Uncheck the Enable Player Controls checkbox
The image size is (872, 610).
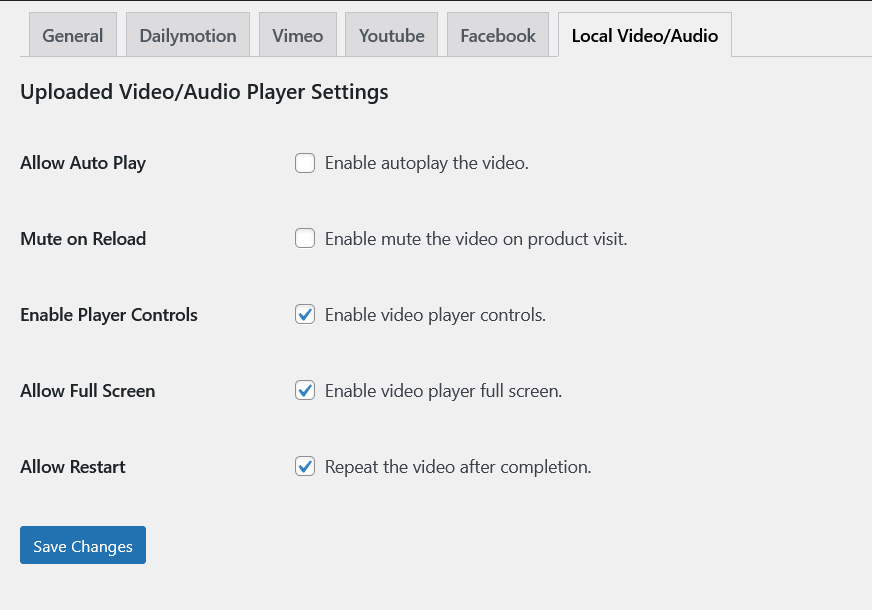(x=305, y=315)
